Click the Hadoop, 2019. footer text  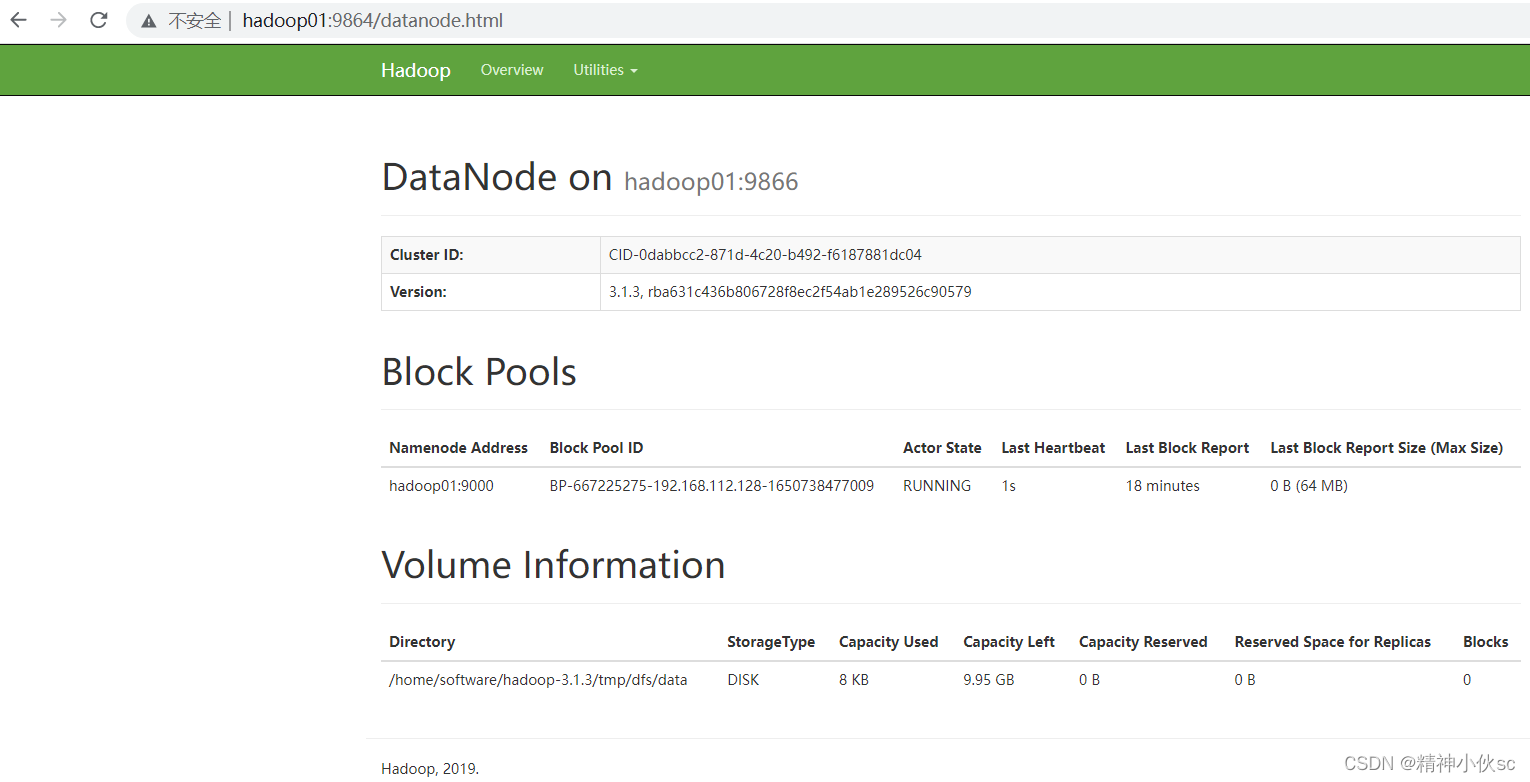click(430, 769)
